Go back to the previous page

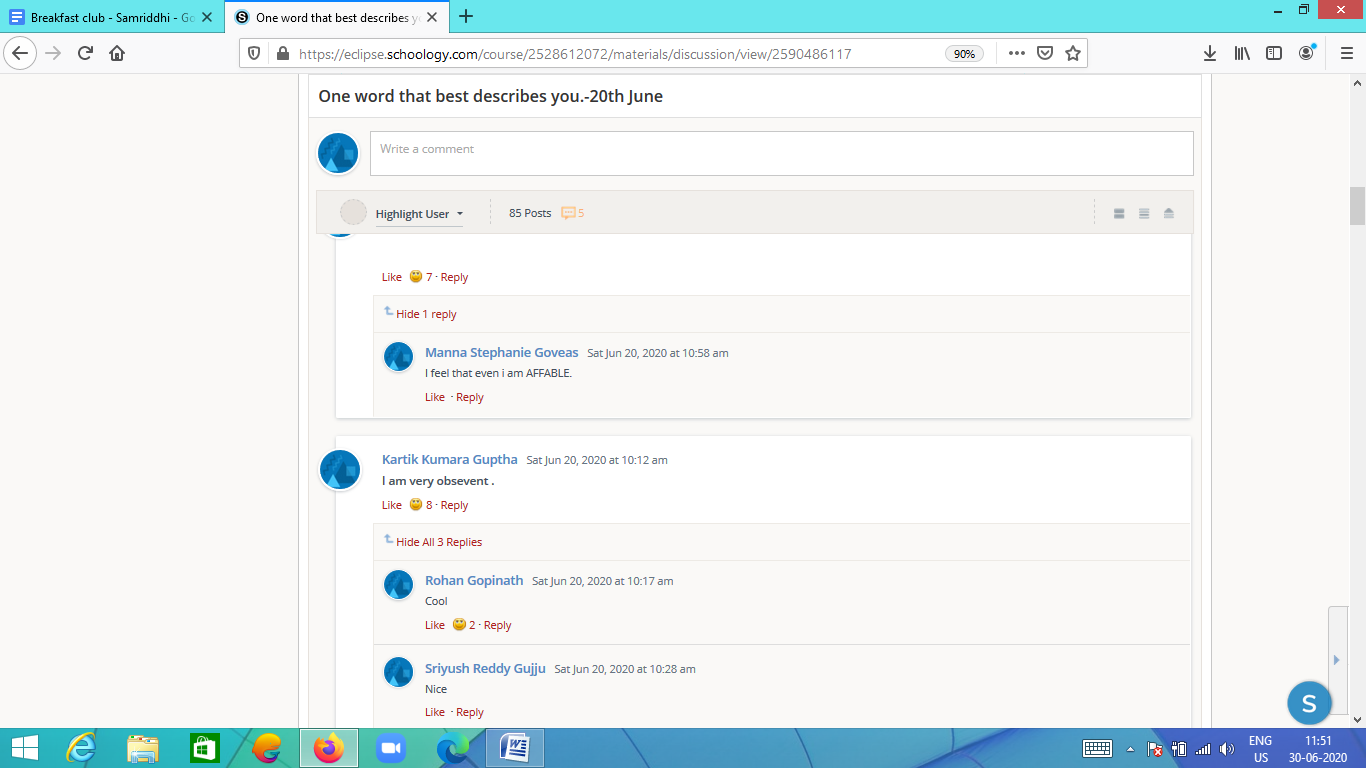[21, 53]
